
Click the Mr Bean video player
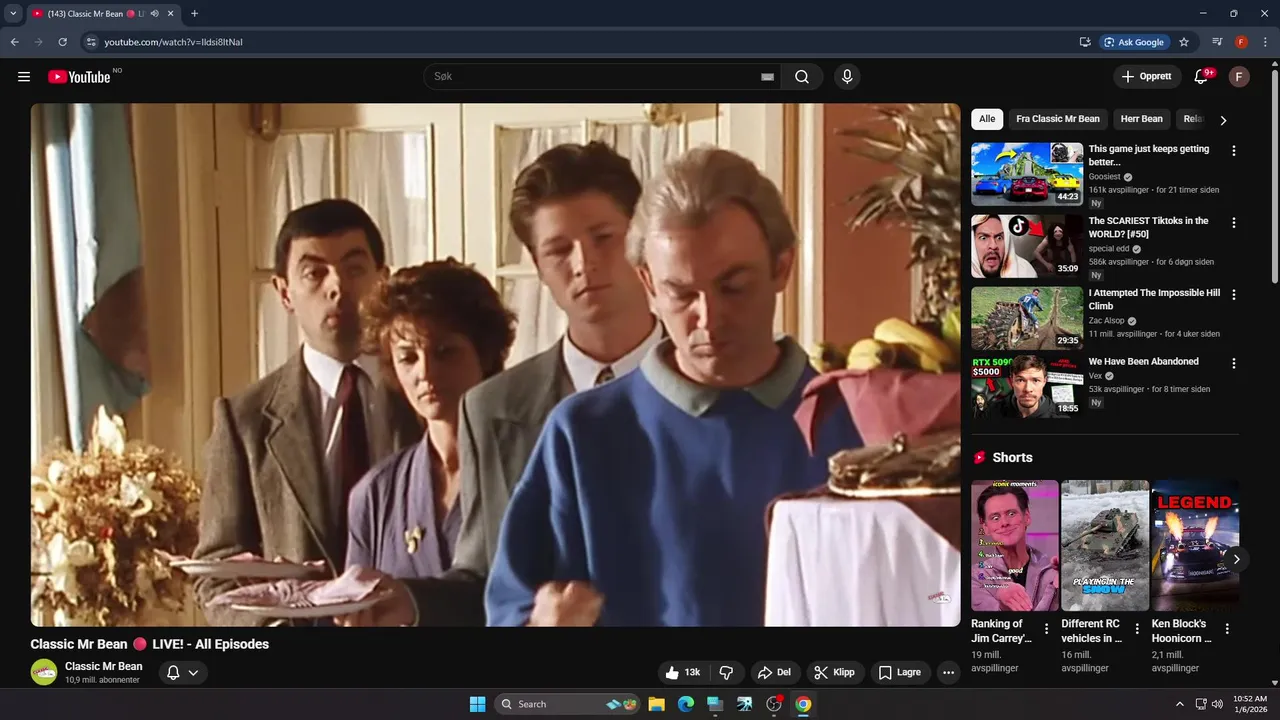(495, 365)
